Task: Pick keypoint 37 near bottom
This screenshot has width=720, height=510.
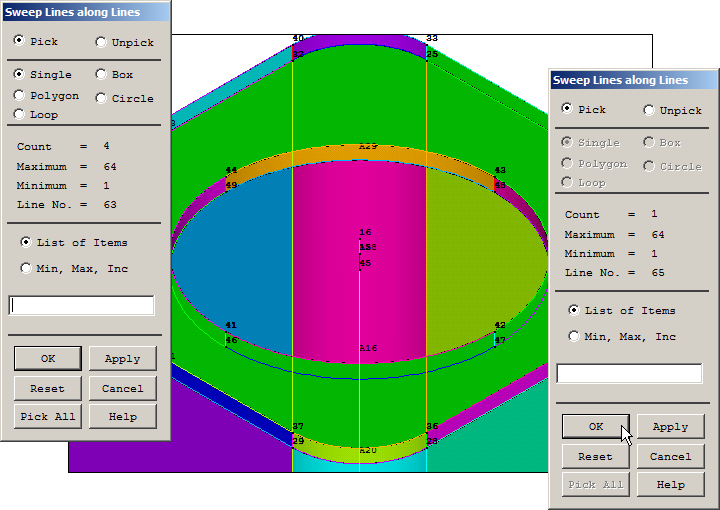Action: click(298, 426)
